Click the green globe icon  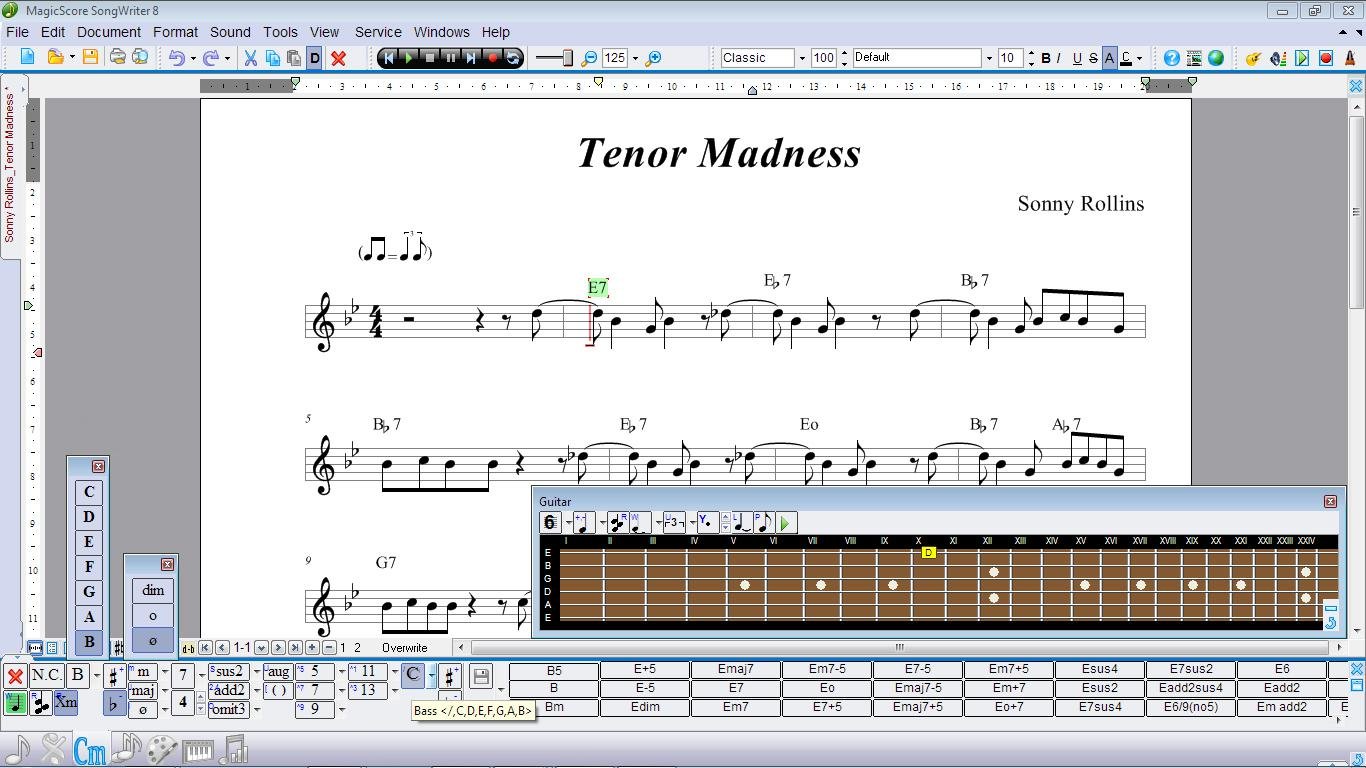point(1216,58)
